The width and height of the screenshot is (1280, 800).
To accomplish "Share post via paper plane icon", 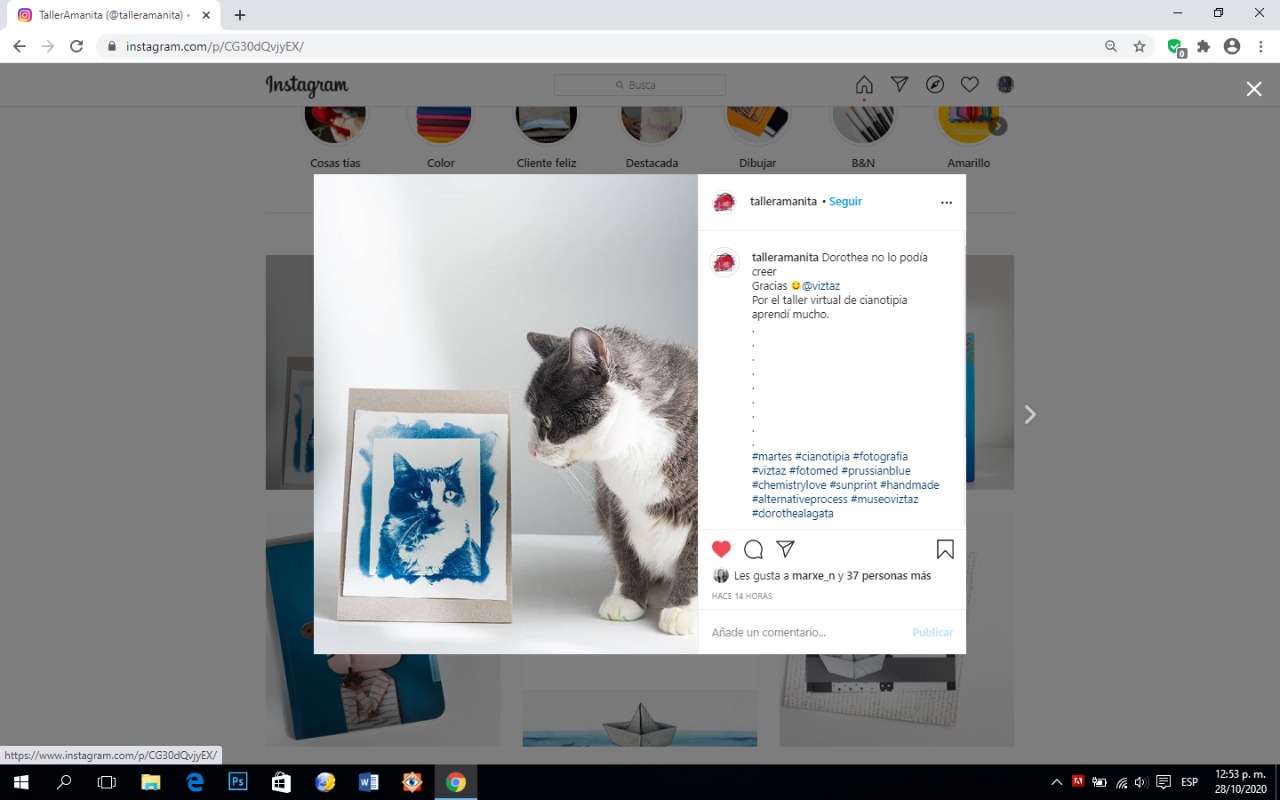I will (x=786, y=549).
